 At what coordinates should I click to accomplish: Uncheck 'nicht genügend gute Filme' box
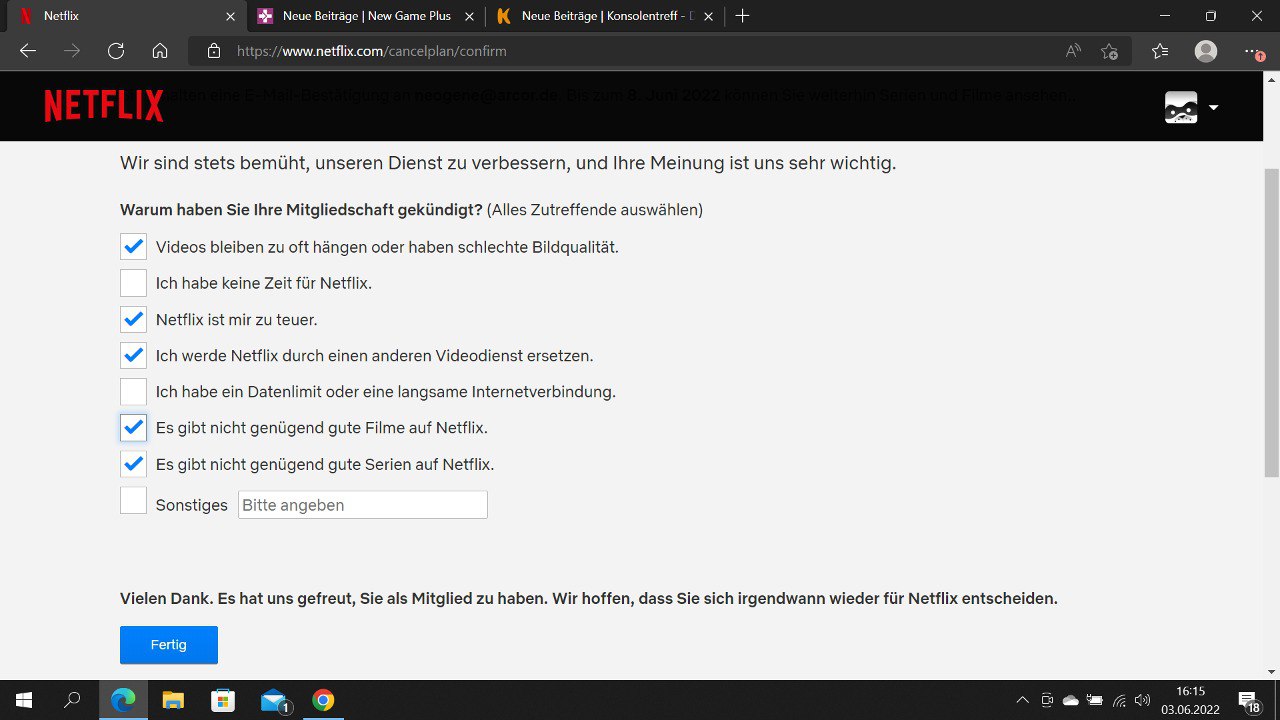[x=133, y=428]
